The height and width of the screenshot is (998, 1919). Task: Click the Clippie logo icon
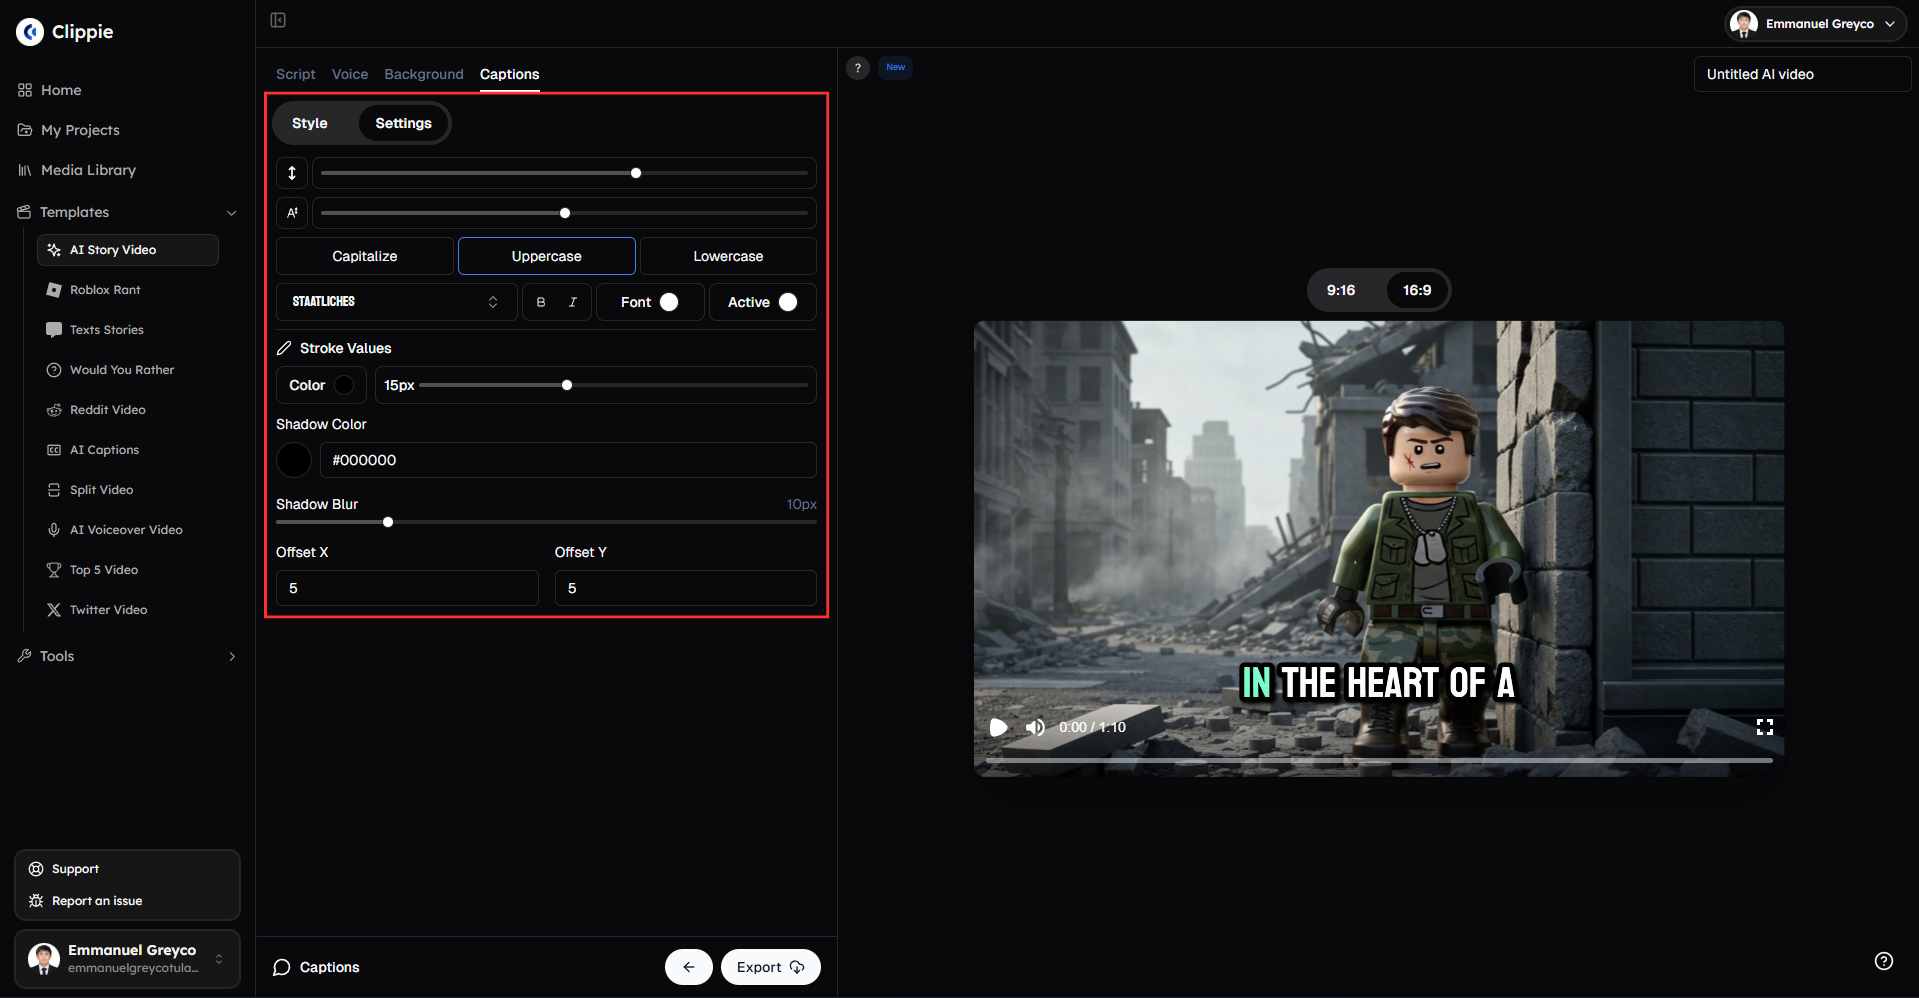30,32
